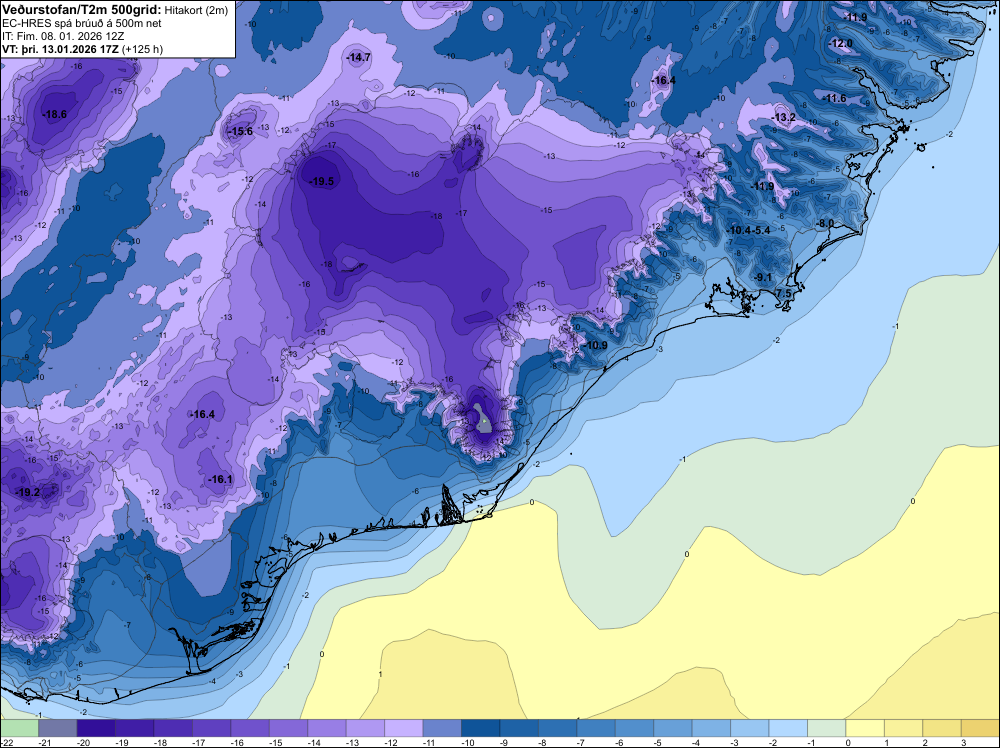Click the forecast offset "(+125 h)" text

click(143, 49)
